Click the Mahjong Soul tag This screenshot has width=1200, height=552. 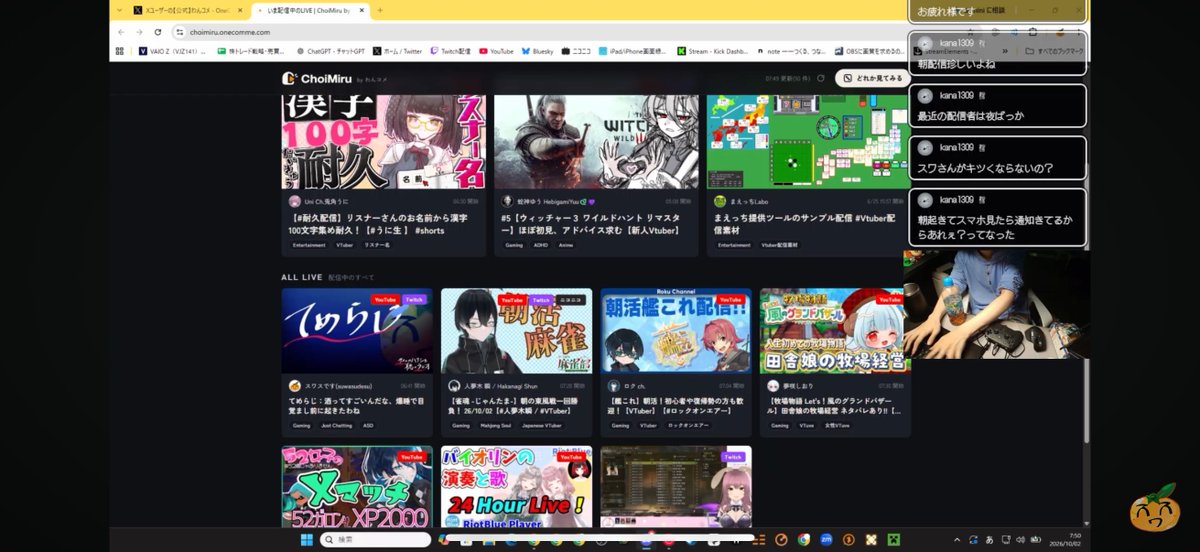point(495,425)
